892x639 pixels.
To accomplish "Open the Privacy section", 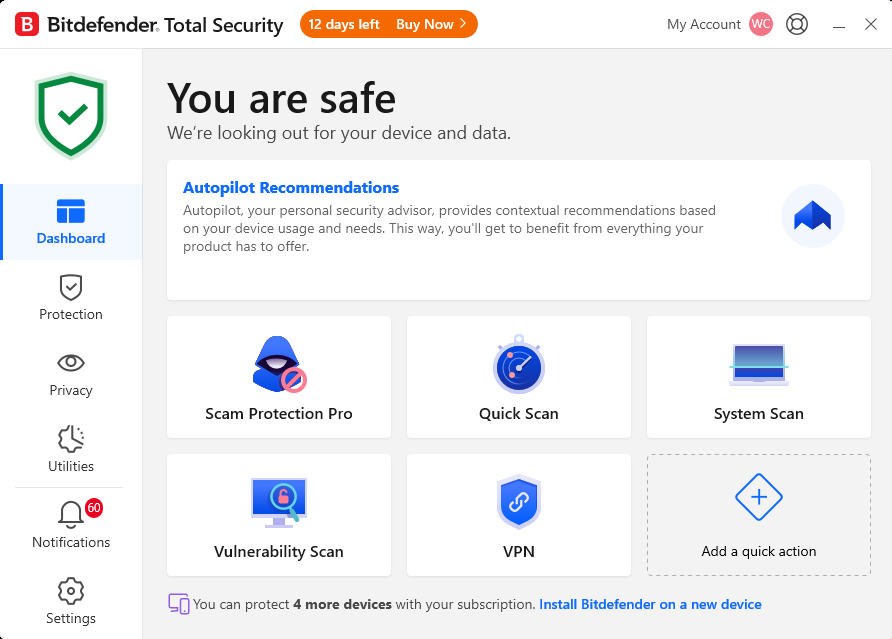I will 71,374.
